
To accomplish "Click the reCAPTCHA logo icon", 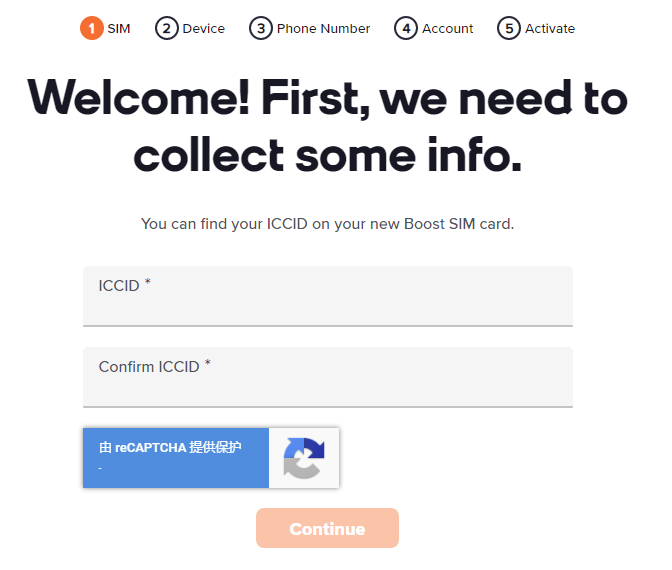I will point(304,458).
